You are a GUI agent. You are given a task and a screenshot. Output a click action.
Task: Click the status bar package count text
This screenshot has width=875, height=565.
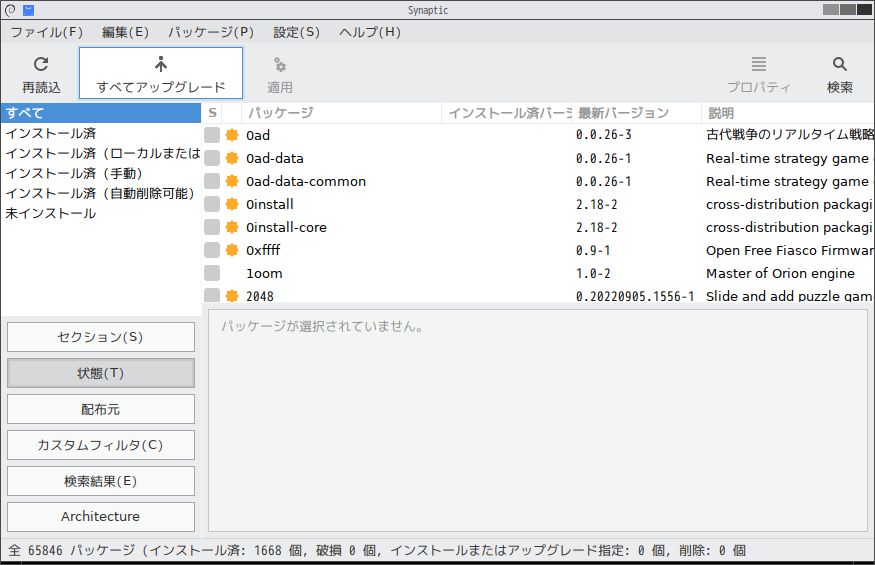click(376, 551)
